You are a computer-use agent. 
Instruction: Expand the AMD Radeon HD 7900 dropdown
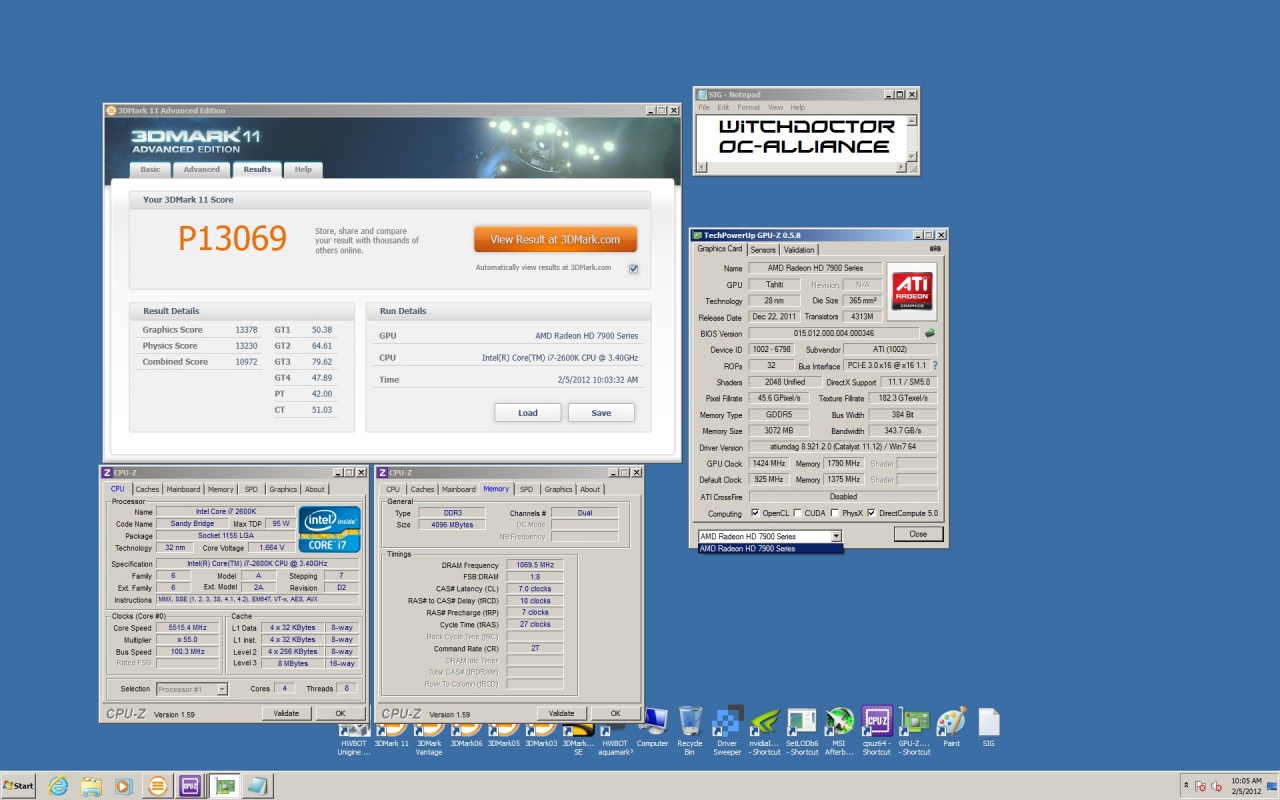point(836,536)
